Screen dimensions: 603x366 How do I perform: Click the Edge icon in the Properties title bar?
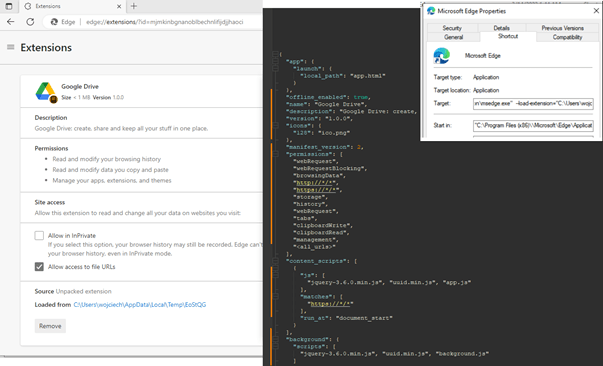tap(431, 11)
